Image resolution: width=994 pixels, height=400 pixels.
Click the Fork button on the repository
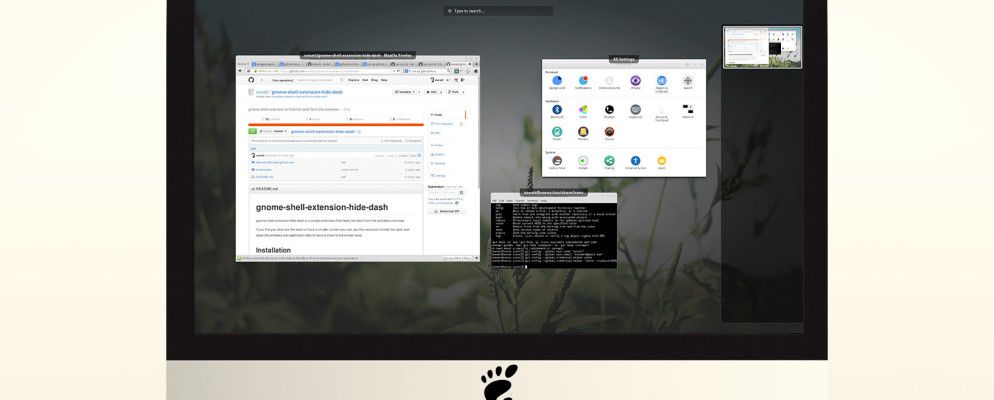[453, 92]
